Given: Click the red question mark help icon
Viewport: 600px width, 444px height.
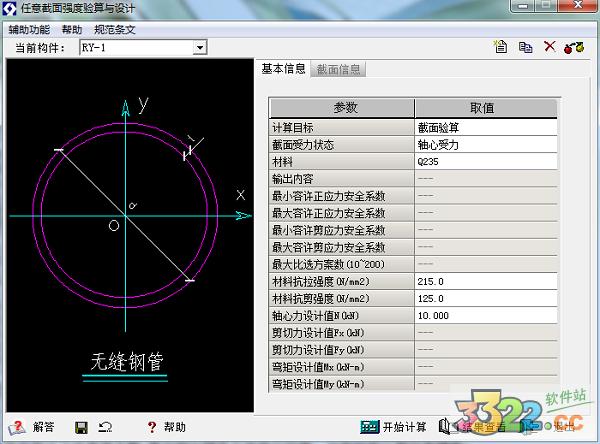Looking at the screenshot, I should pos(152,427).
